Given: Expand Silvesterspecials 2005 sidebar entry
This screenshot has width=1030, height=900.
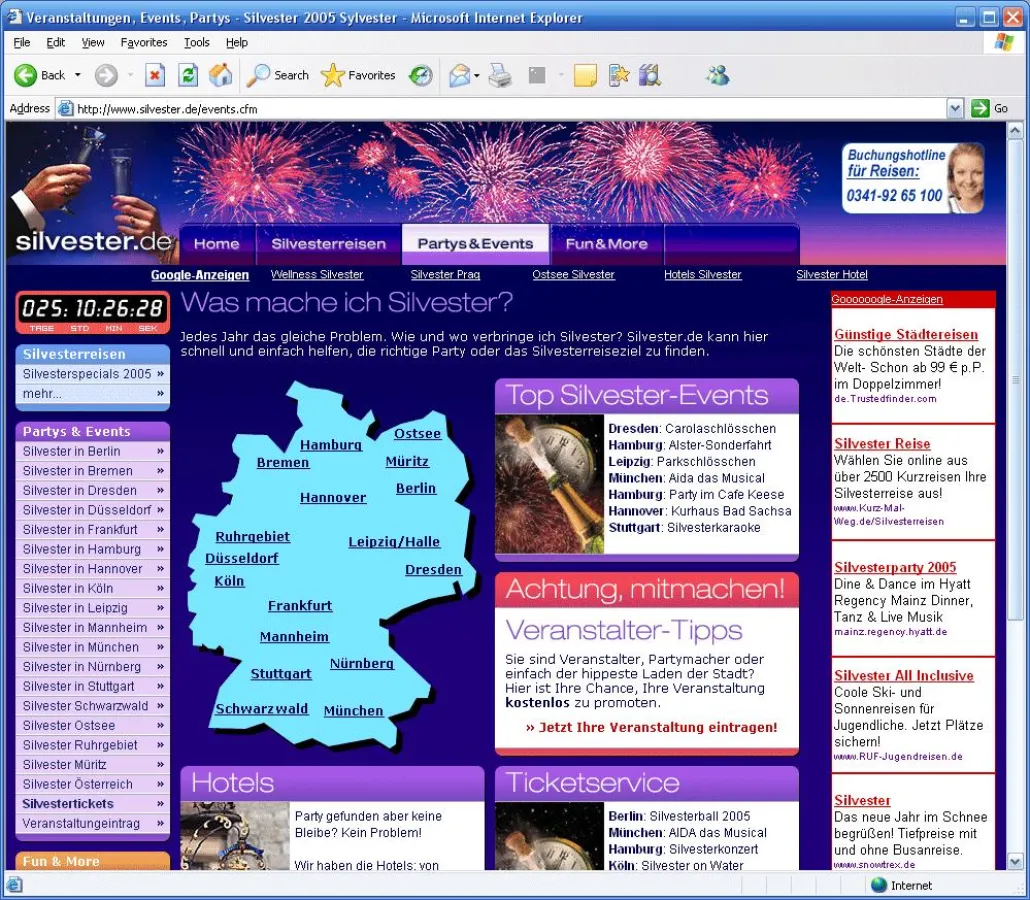Looking at the screenshot, I should [x=93, y=374].
